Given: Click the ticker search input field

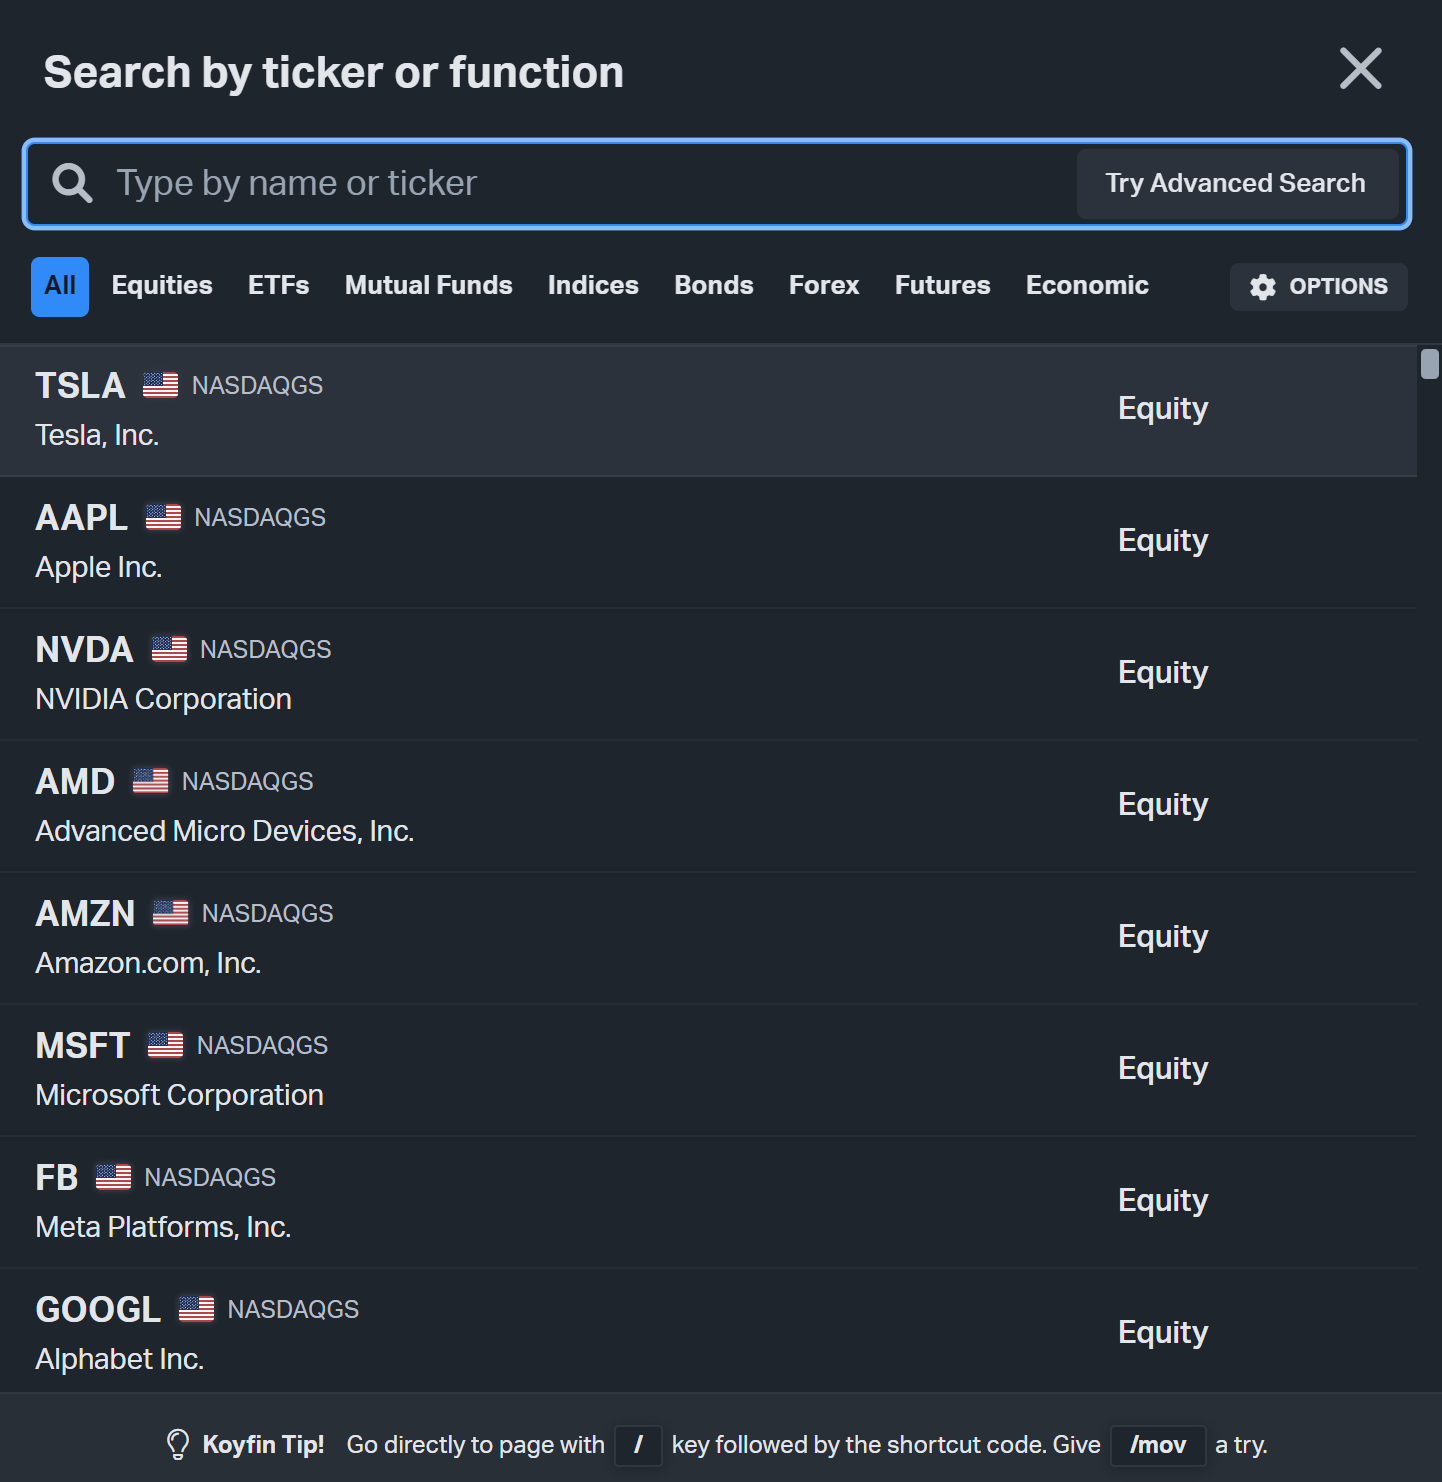Looking at the screenshot, I should [590, 184].
